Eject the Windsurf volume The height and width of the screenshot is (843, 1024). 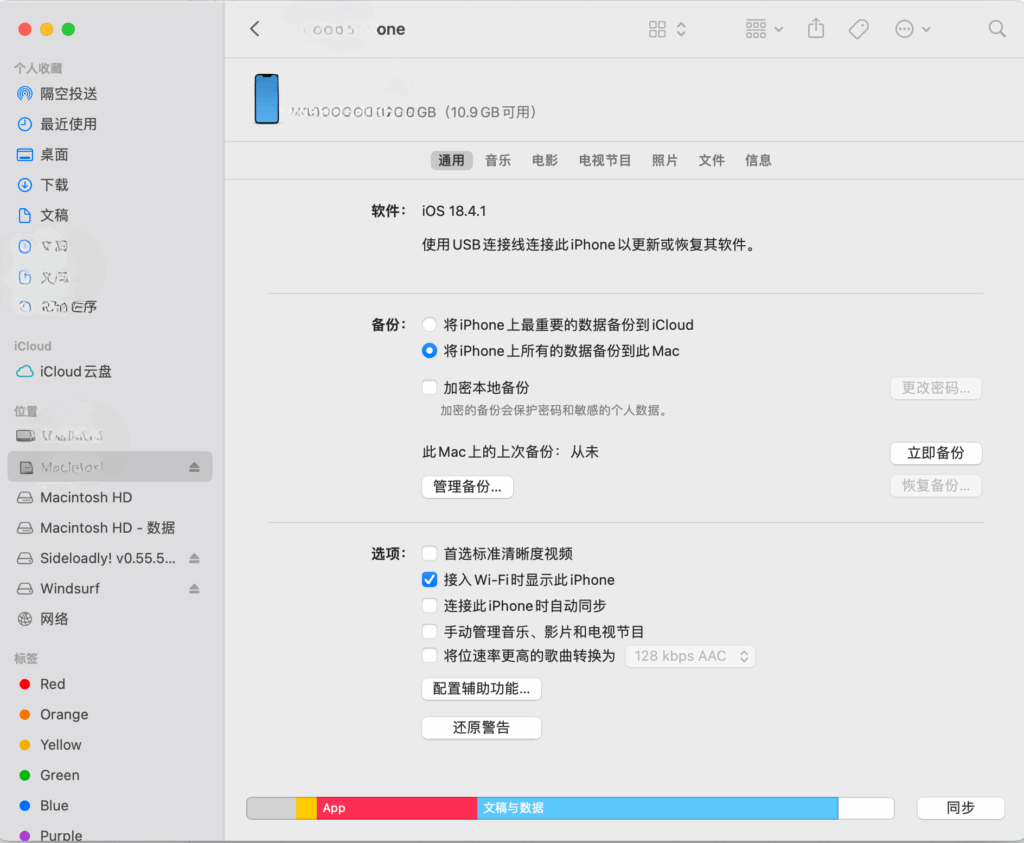(x=194, y=588)
